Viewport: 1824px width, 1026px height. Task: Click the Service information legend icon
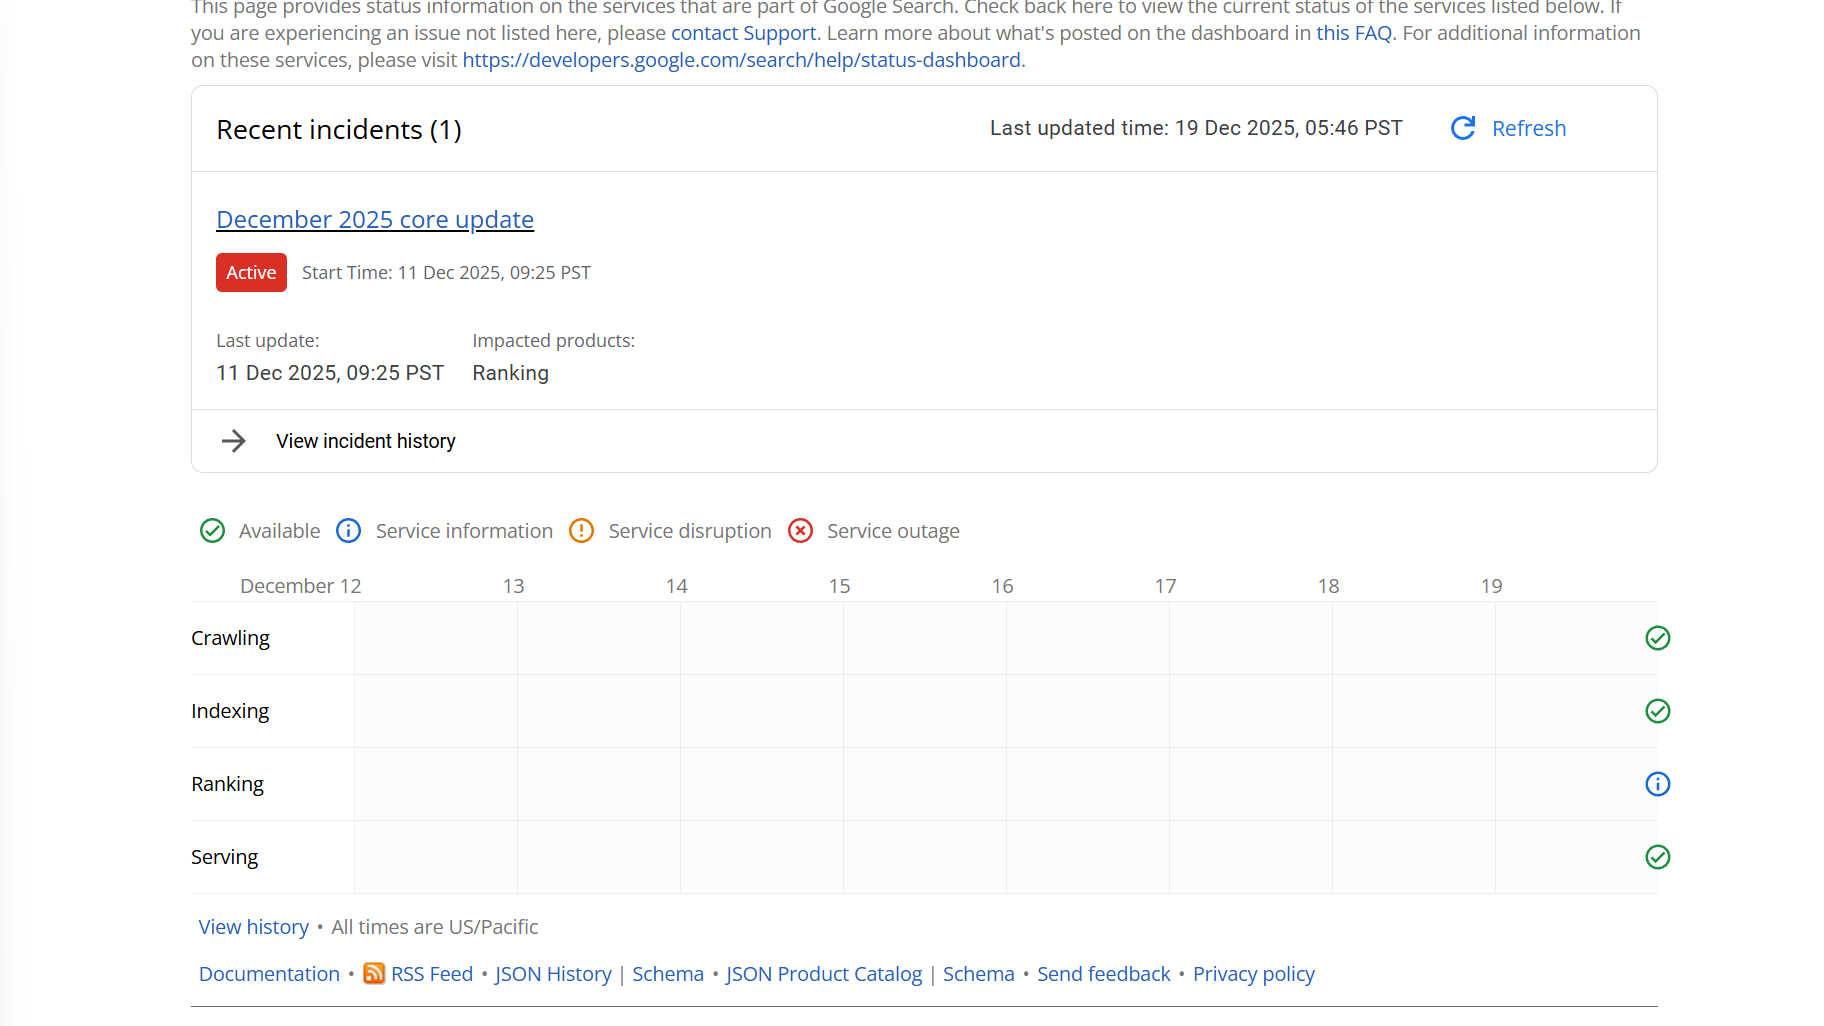[348, 531]
